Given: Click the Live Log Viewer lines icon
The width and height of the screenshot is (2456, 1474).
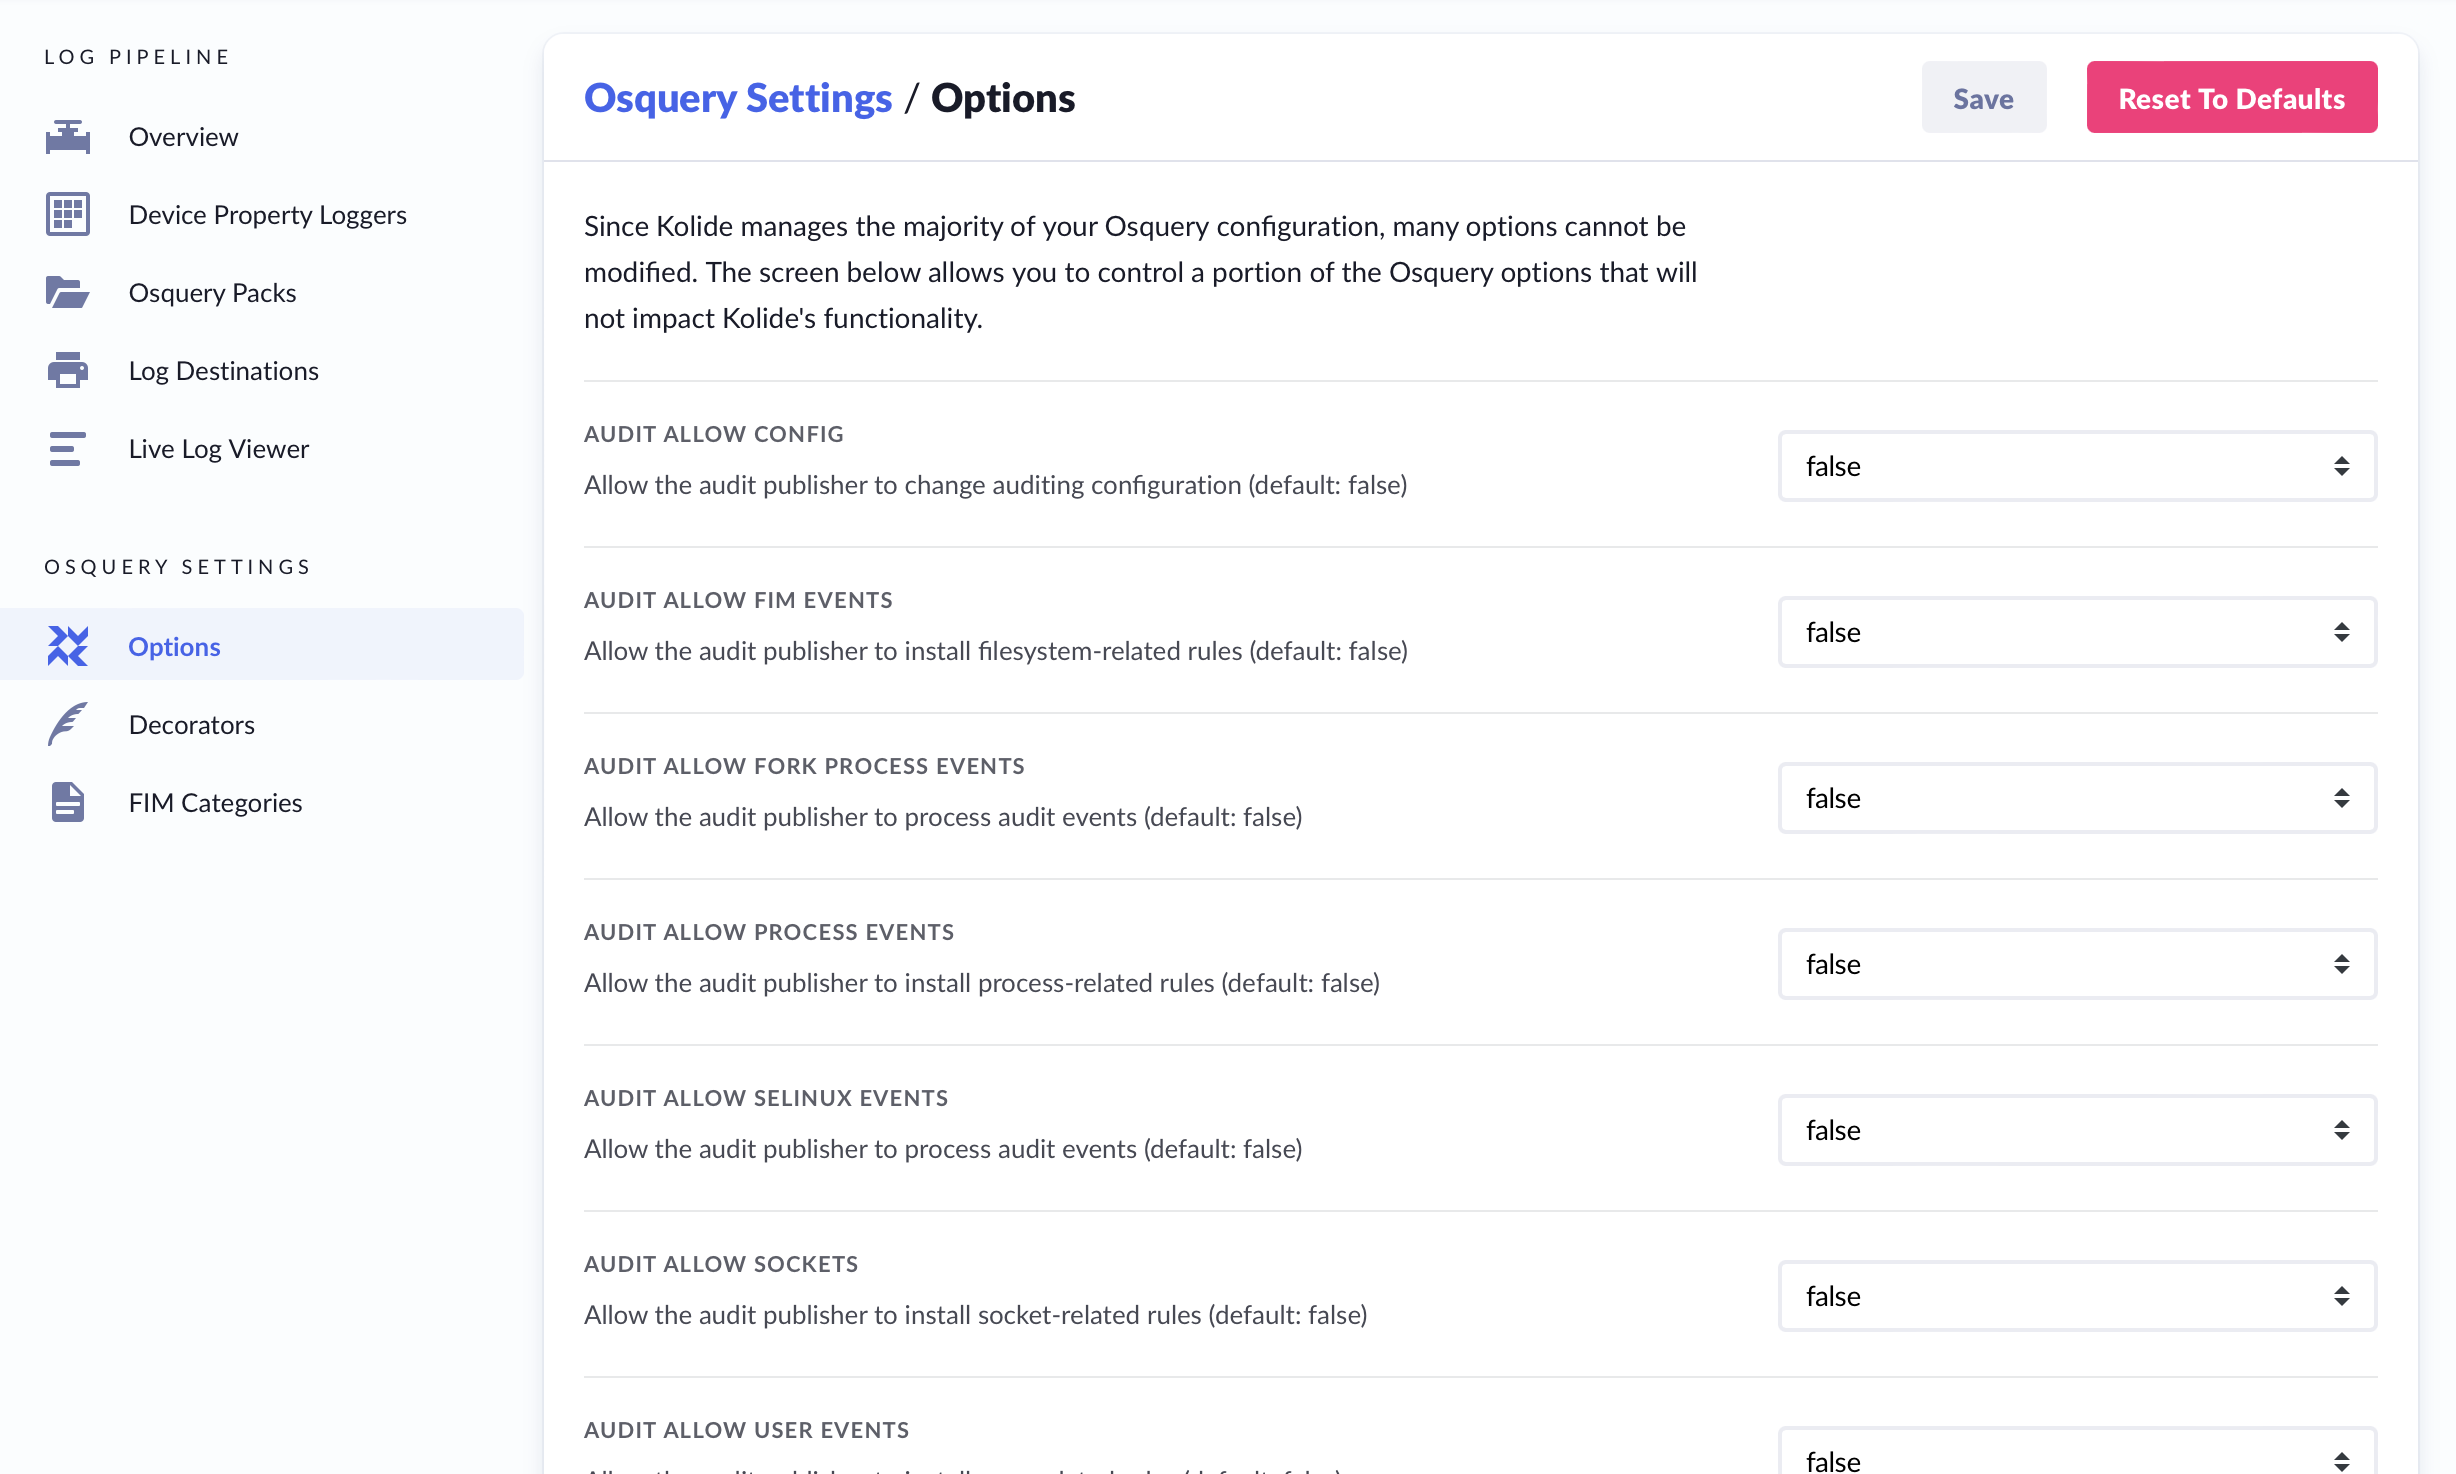Looking at the screenshot, I should [67, 449].
